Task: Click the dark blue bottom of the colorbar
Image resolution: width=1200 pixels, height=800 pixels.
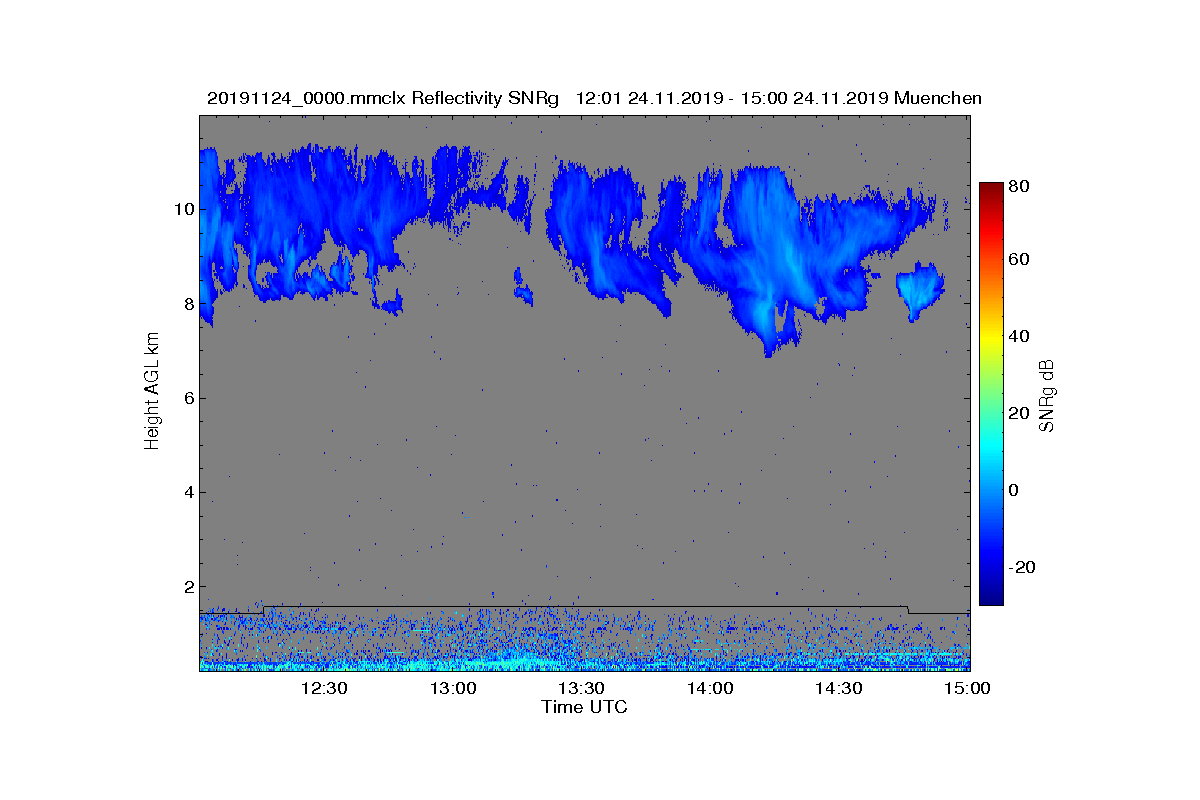Action: pyautogui.click(x=991, y=598)
